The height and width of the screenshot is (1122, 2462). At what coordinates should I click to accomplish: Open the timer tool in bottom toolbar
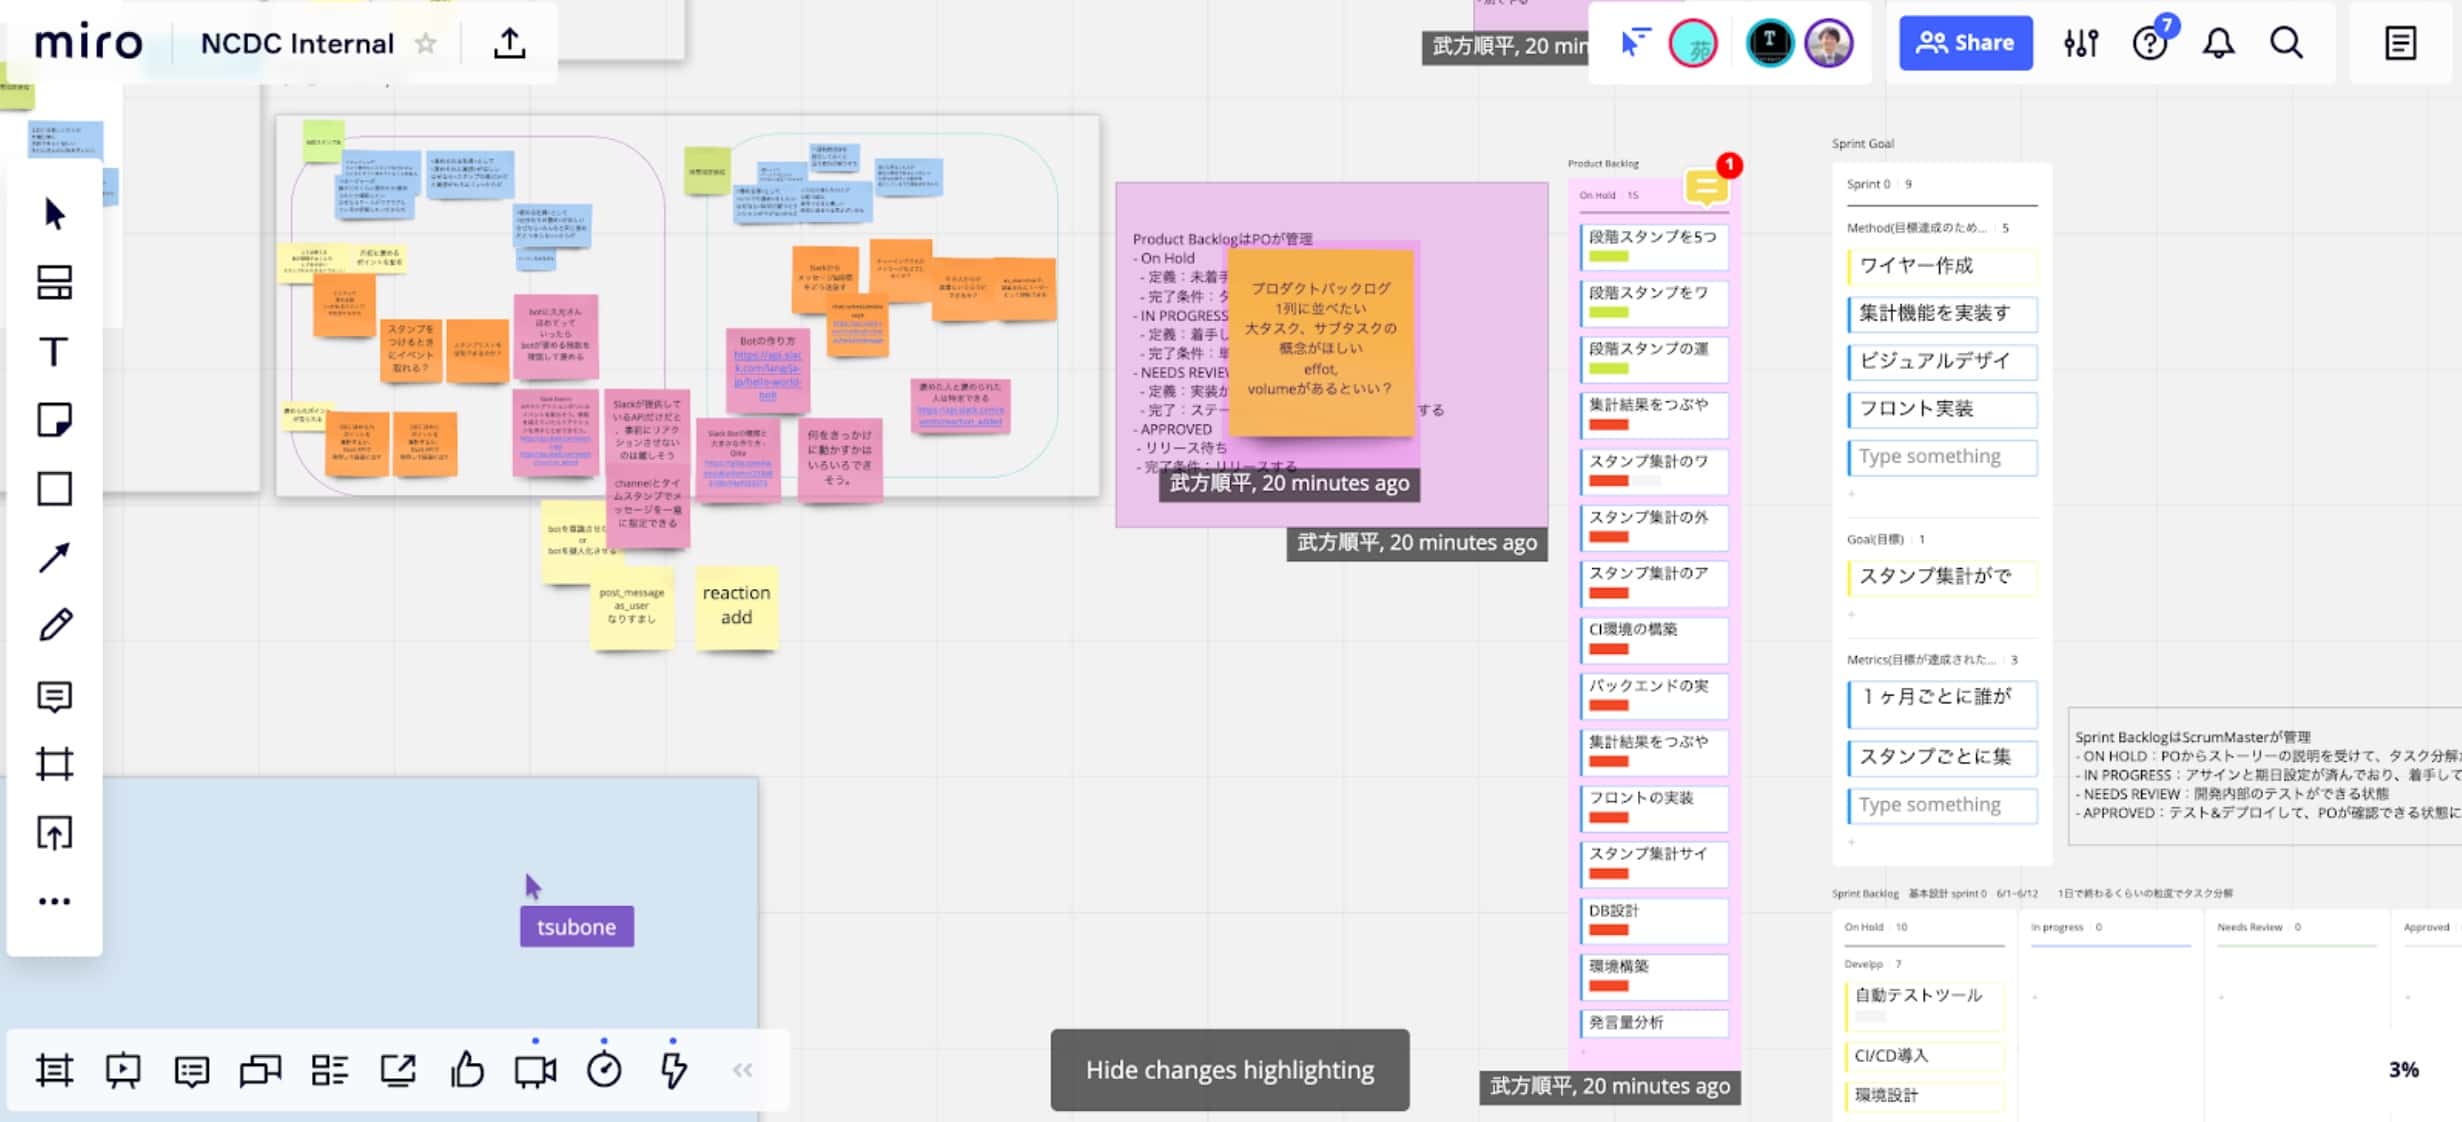coord(604,1070)
